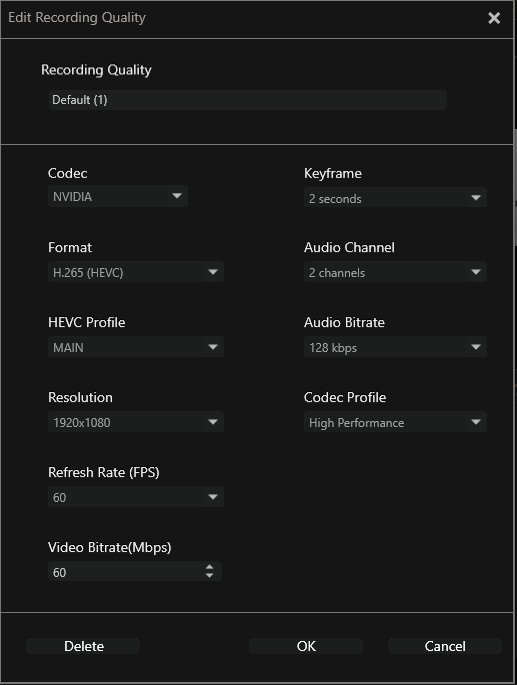The width and height of the screenshot is (517, 685).
Task: Click the arrow icon of the Codec dropdown
Action: pos(177,196)
